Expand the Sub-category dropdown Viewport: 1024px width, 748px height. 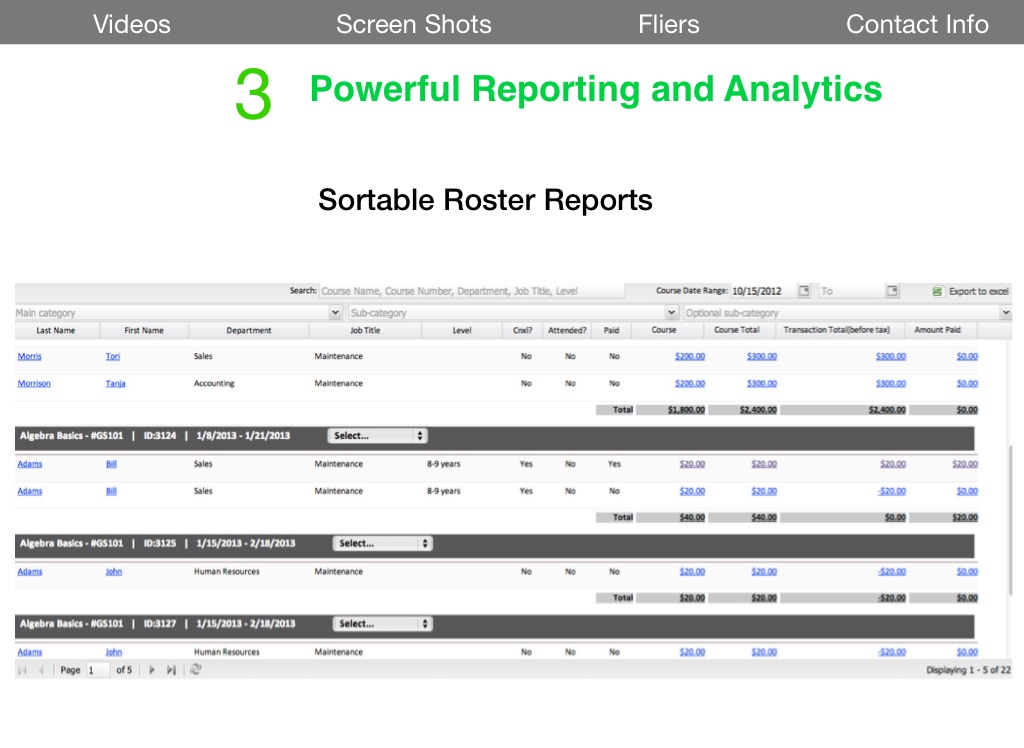click(672, 313)
